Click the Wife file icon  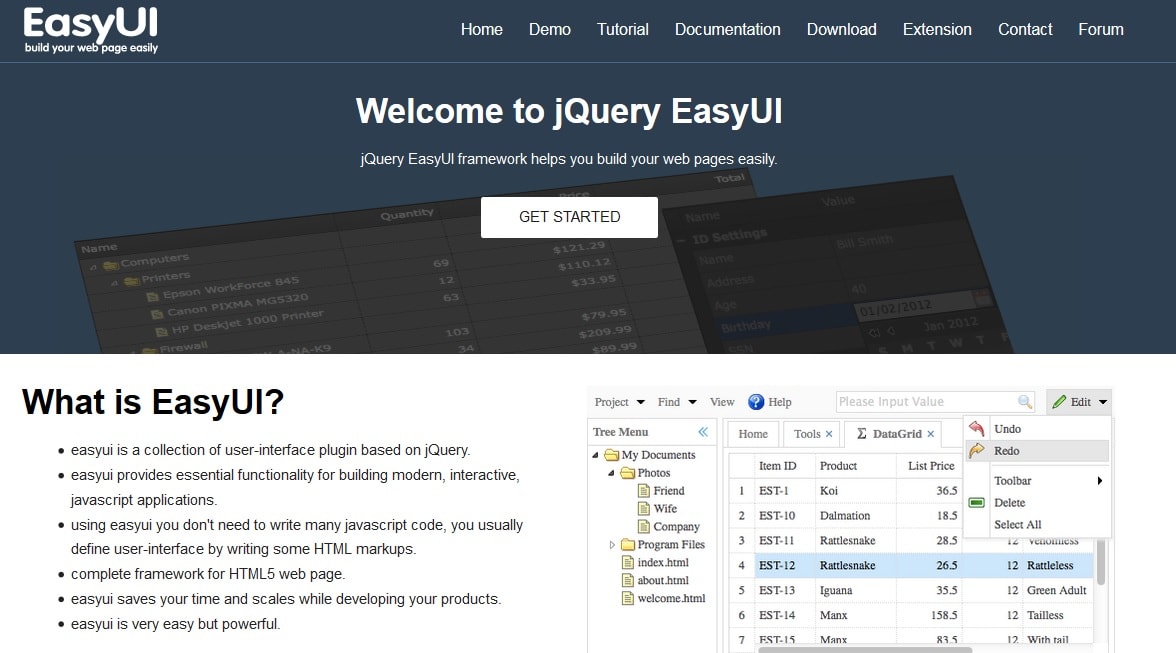[644, 509]
